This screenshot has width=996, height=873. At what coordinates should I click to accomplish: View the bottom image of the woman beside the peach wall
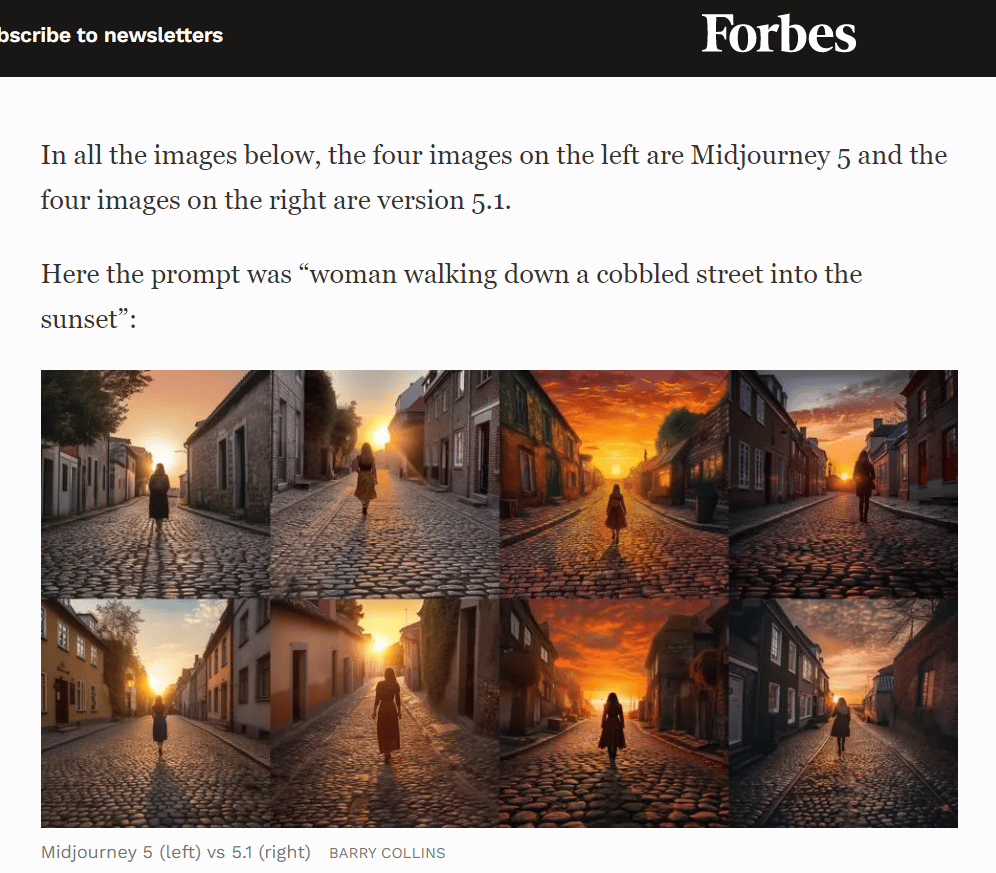pos(385,713)
